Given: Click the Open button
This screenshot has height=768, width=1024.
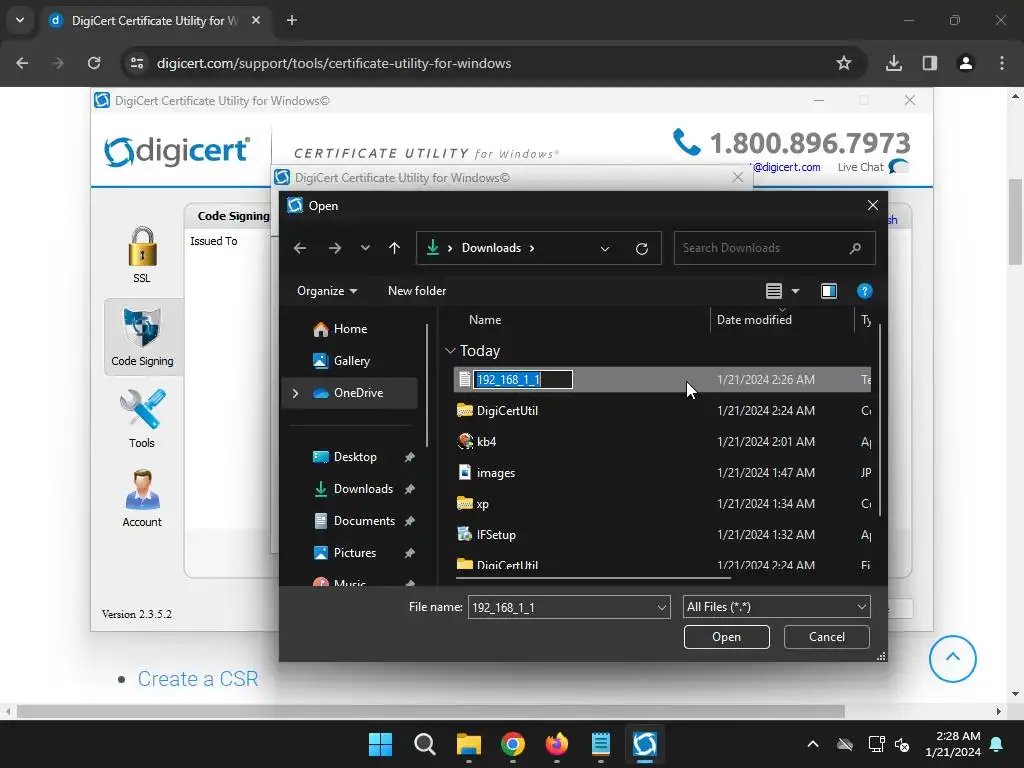Looking at the screenshot, I should pos(727,637).
